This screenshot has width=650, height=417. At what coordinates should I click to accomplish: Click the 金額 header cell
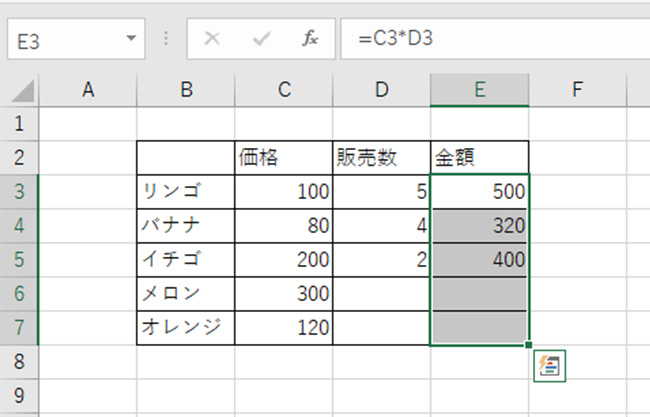click(480, 158)
